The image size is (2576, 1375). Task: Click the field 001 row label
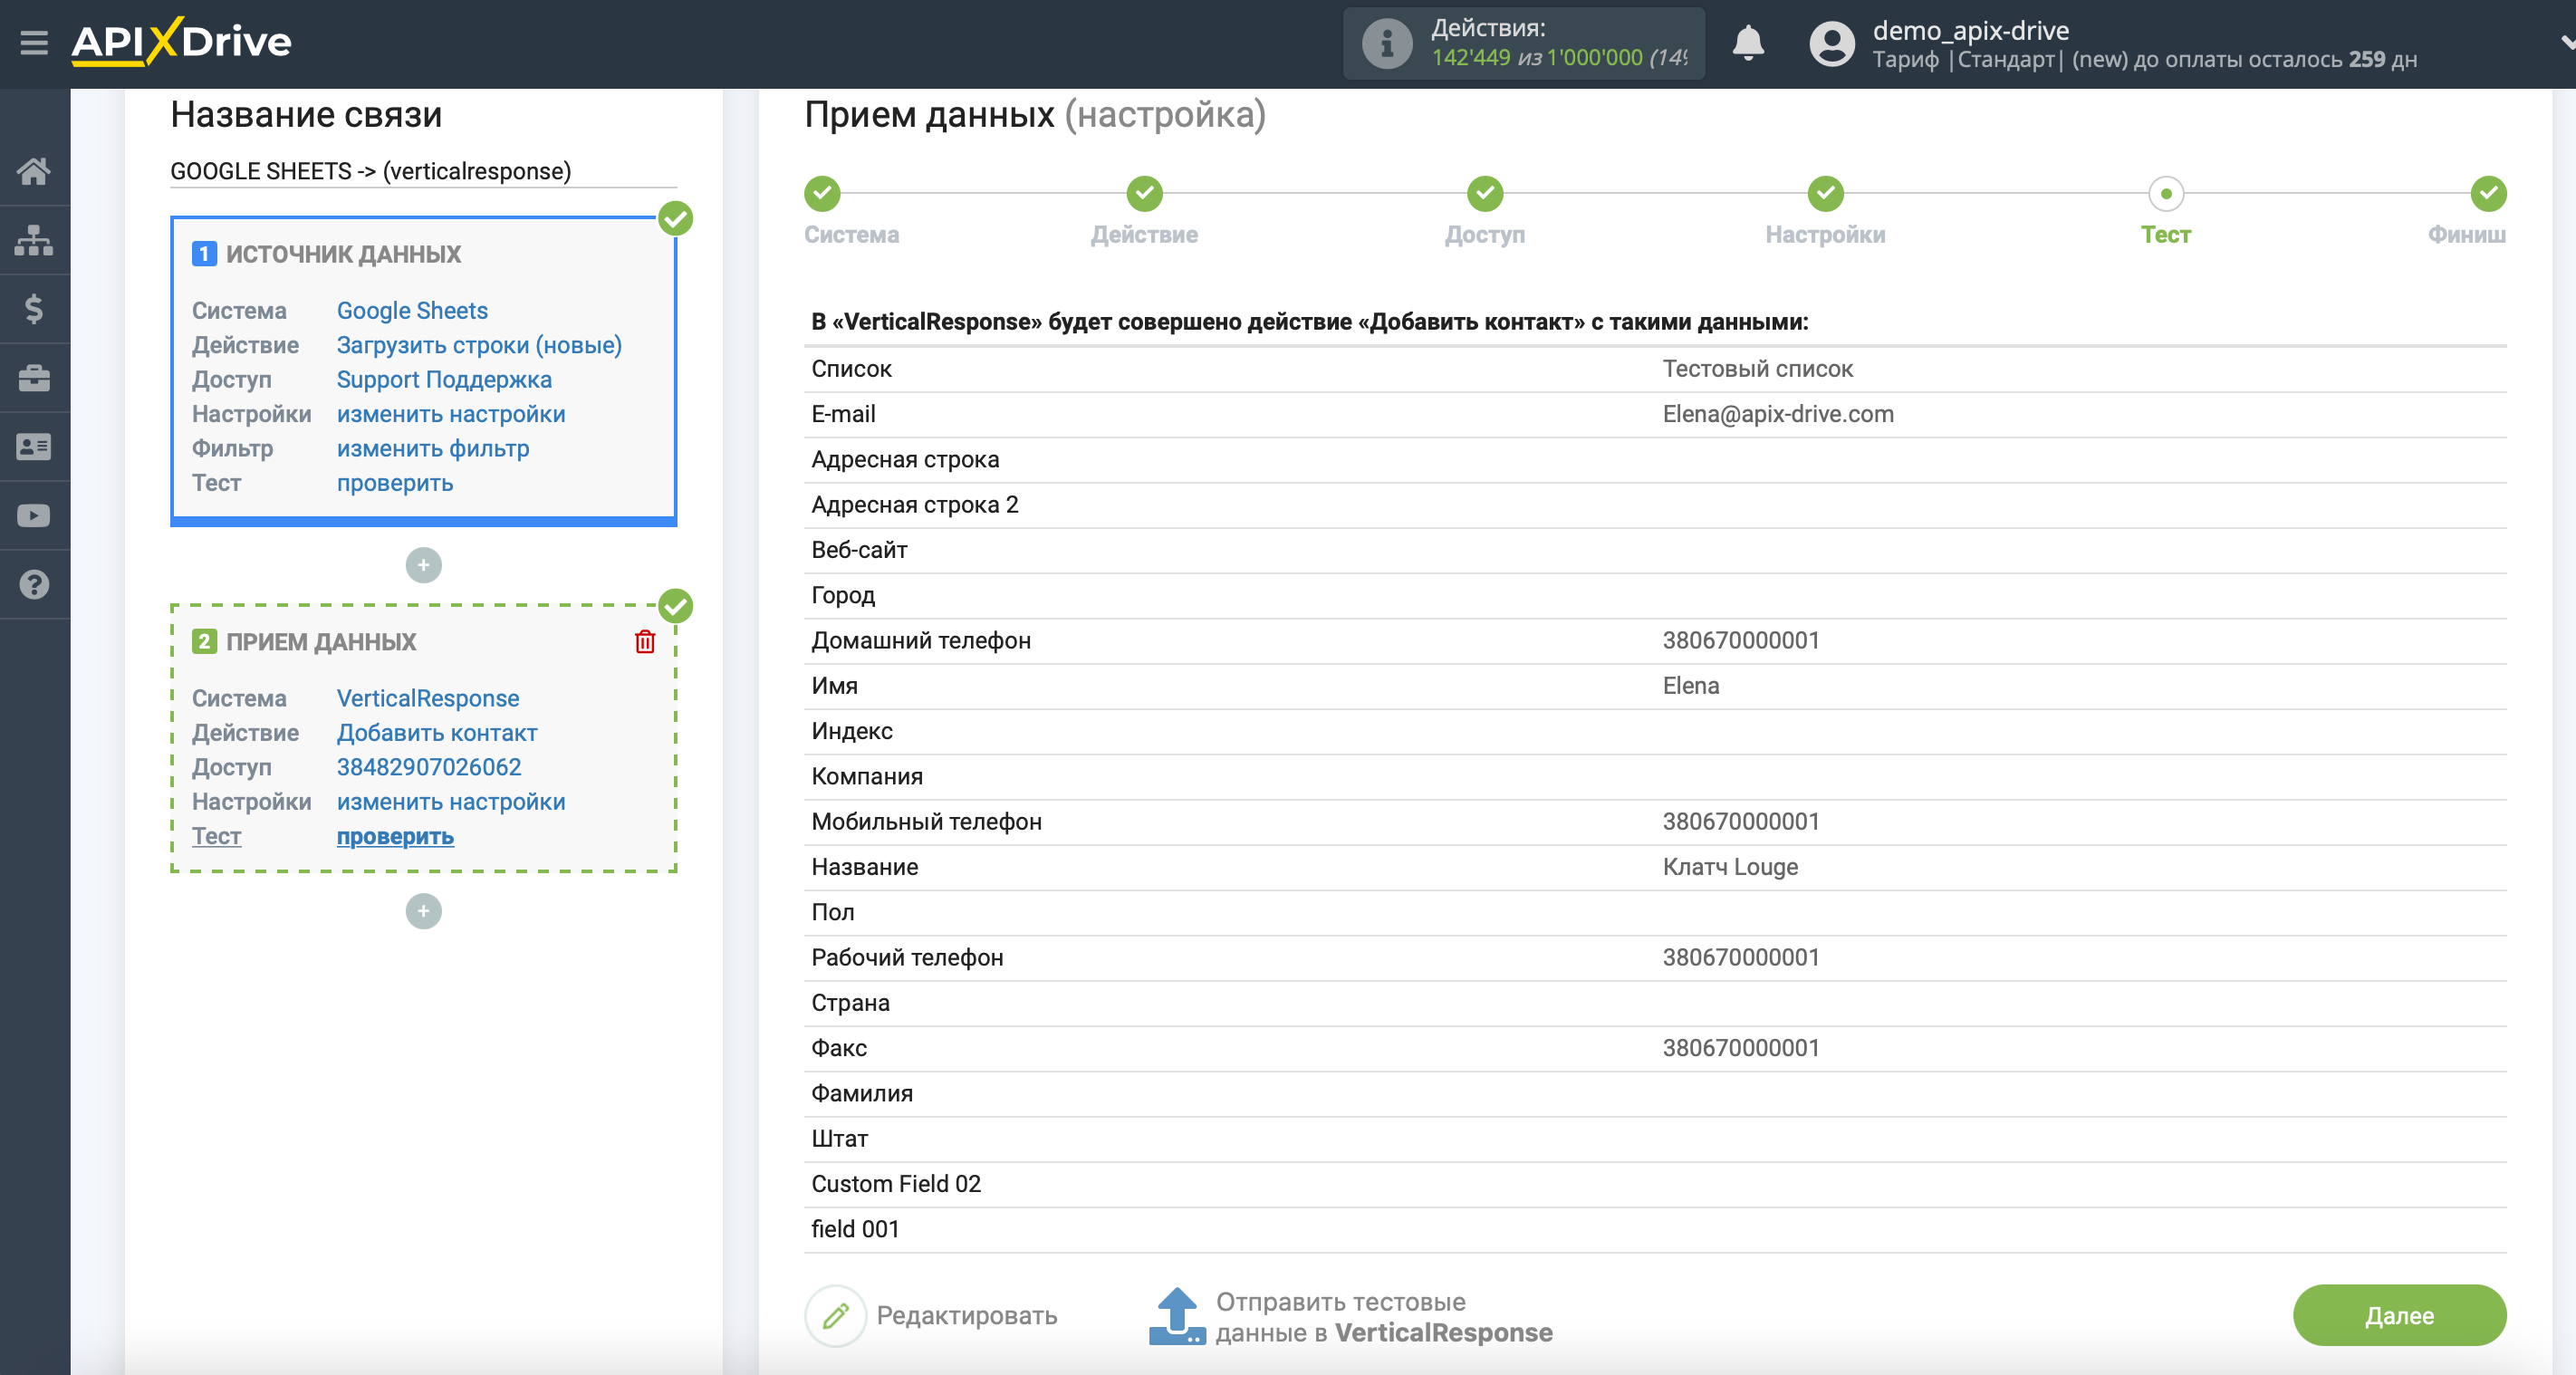(855, 1229)
